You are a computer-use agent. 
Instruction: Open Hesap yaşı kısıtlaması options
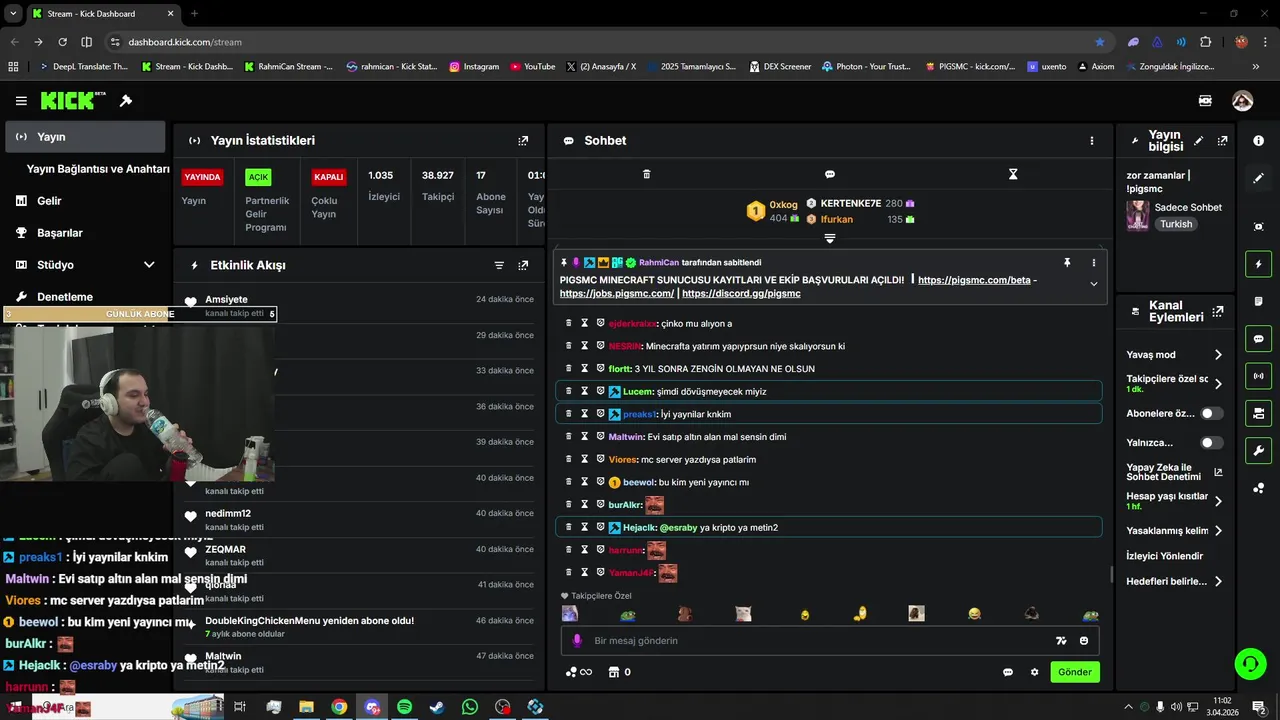pos(1174,501)
